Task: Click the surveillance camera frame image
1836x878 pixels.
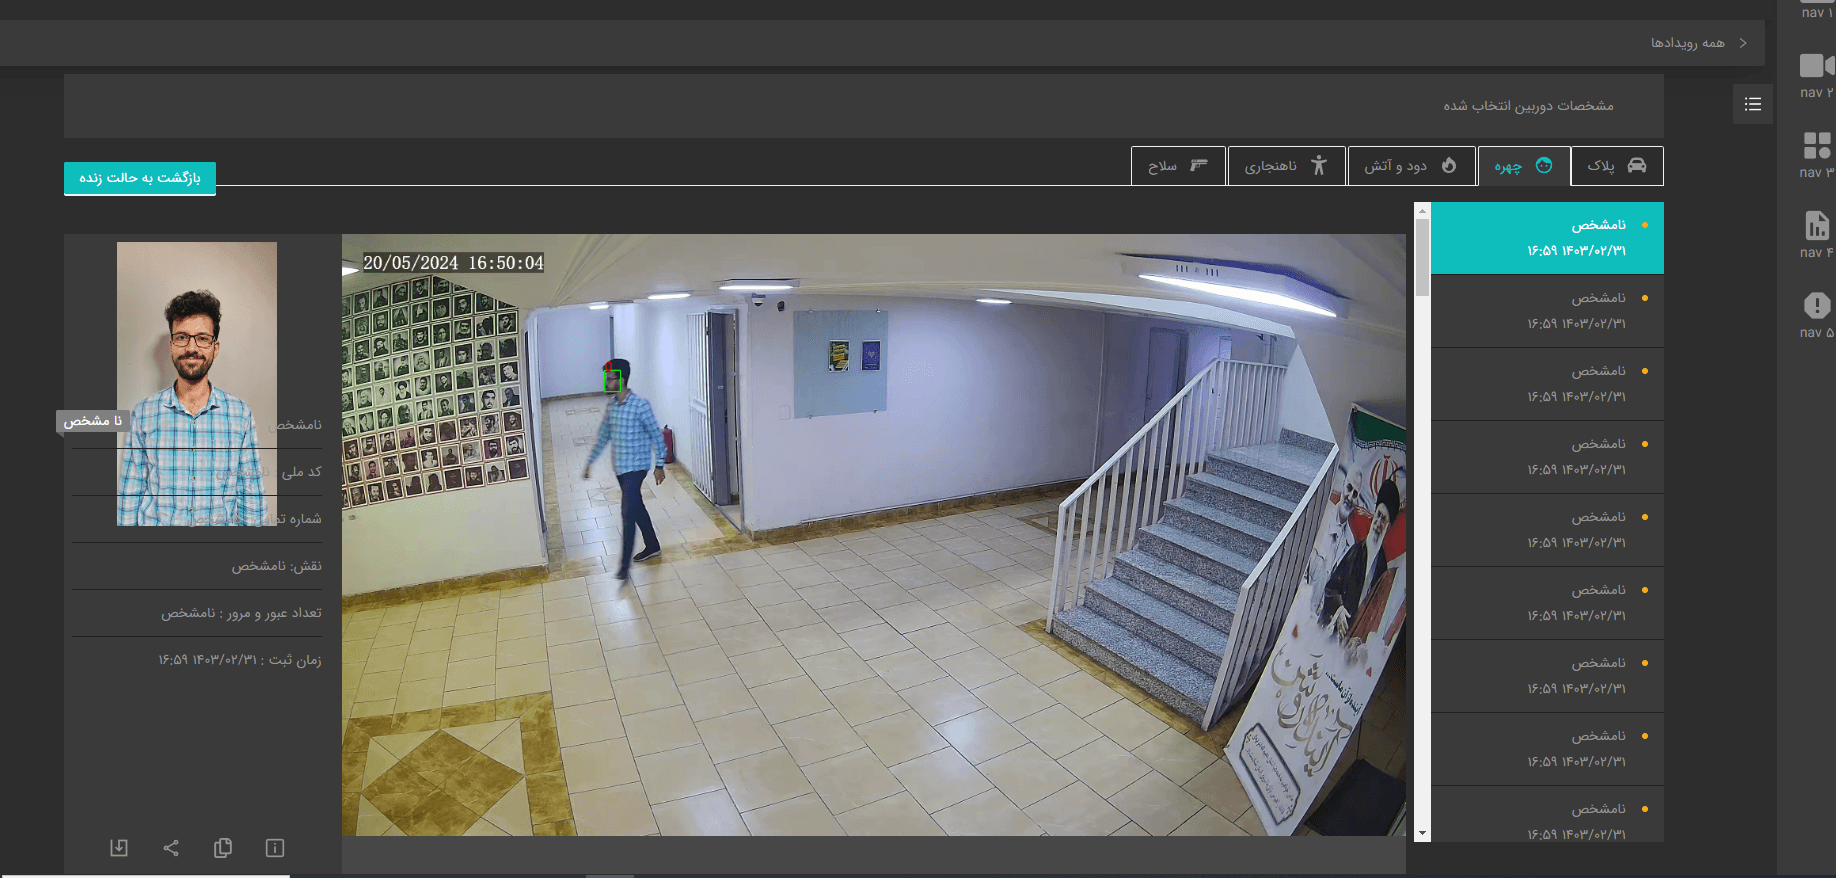Action: (874, 535)
